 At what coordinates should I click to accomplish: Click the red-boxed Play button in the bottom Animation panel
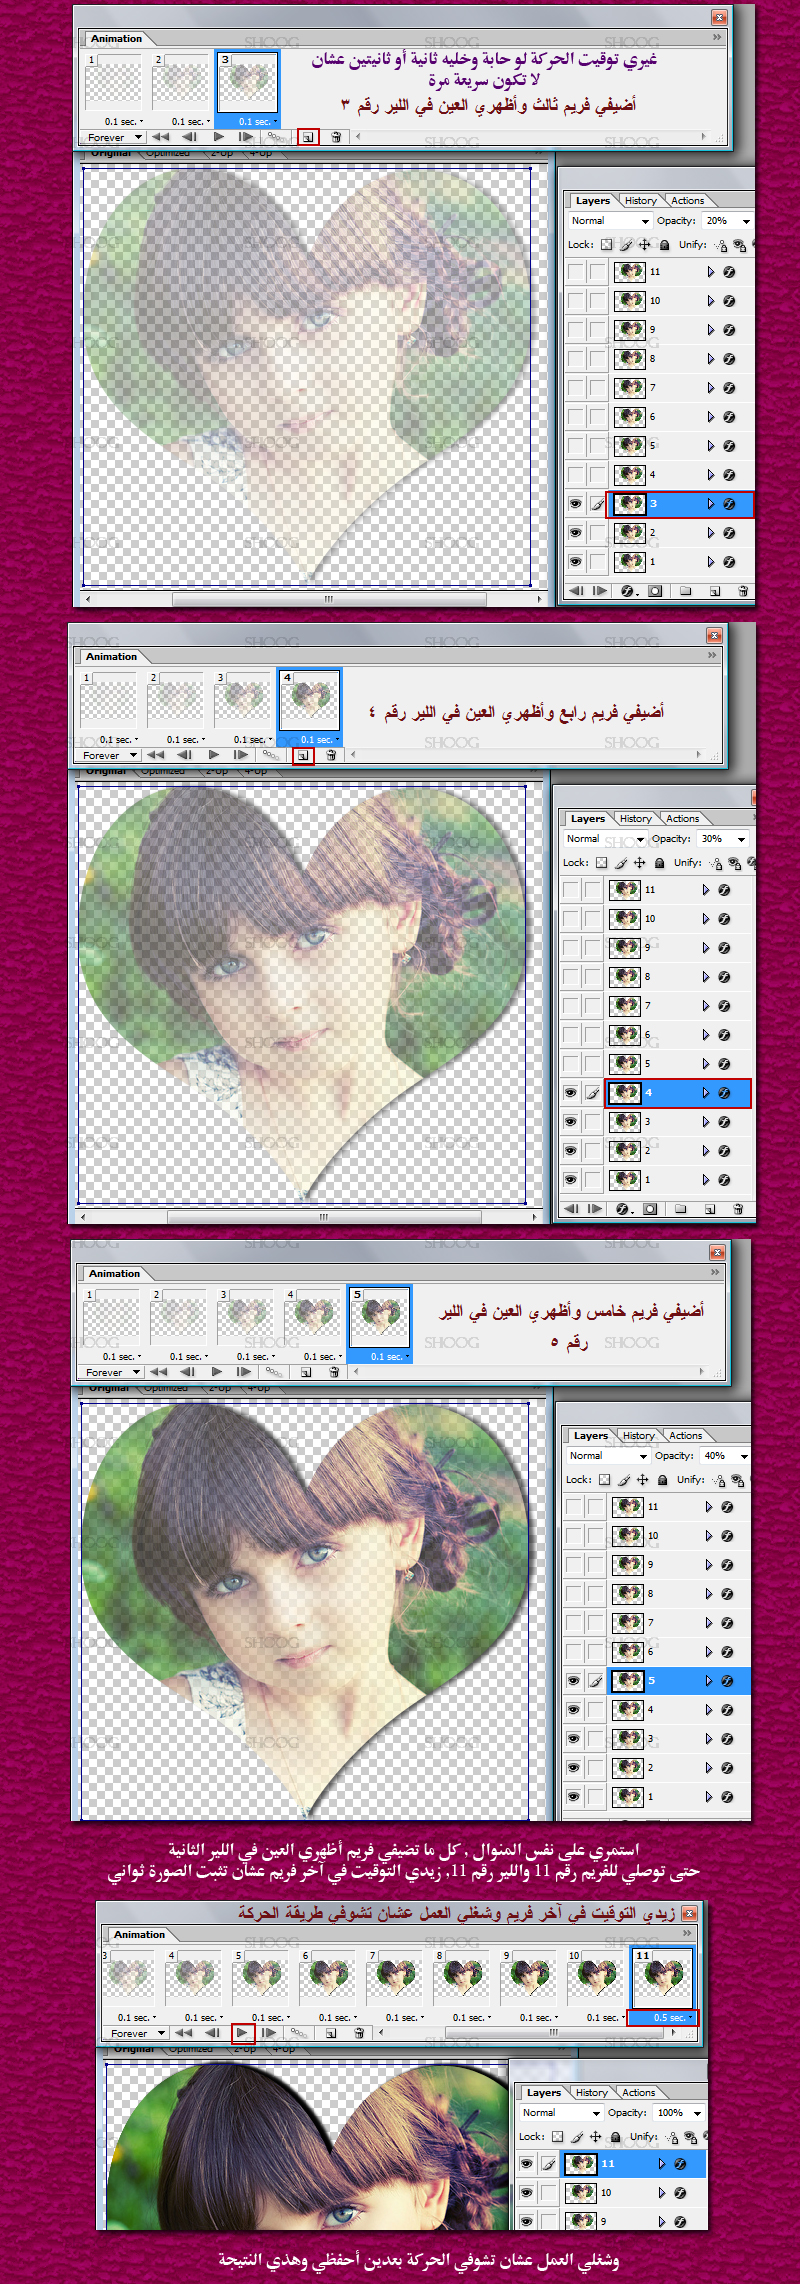point(242,2032)
